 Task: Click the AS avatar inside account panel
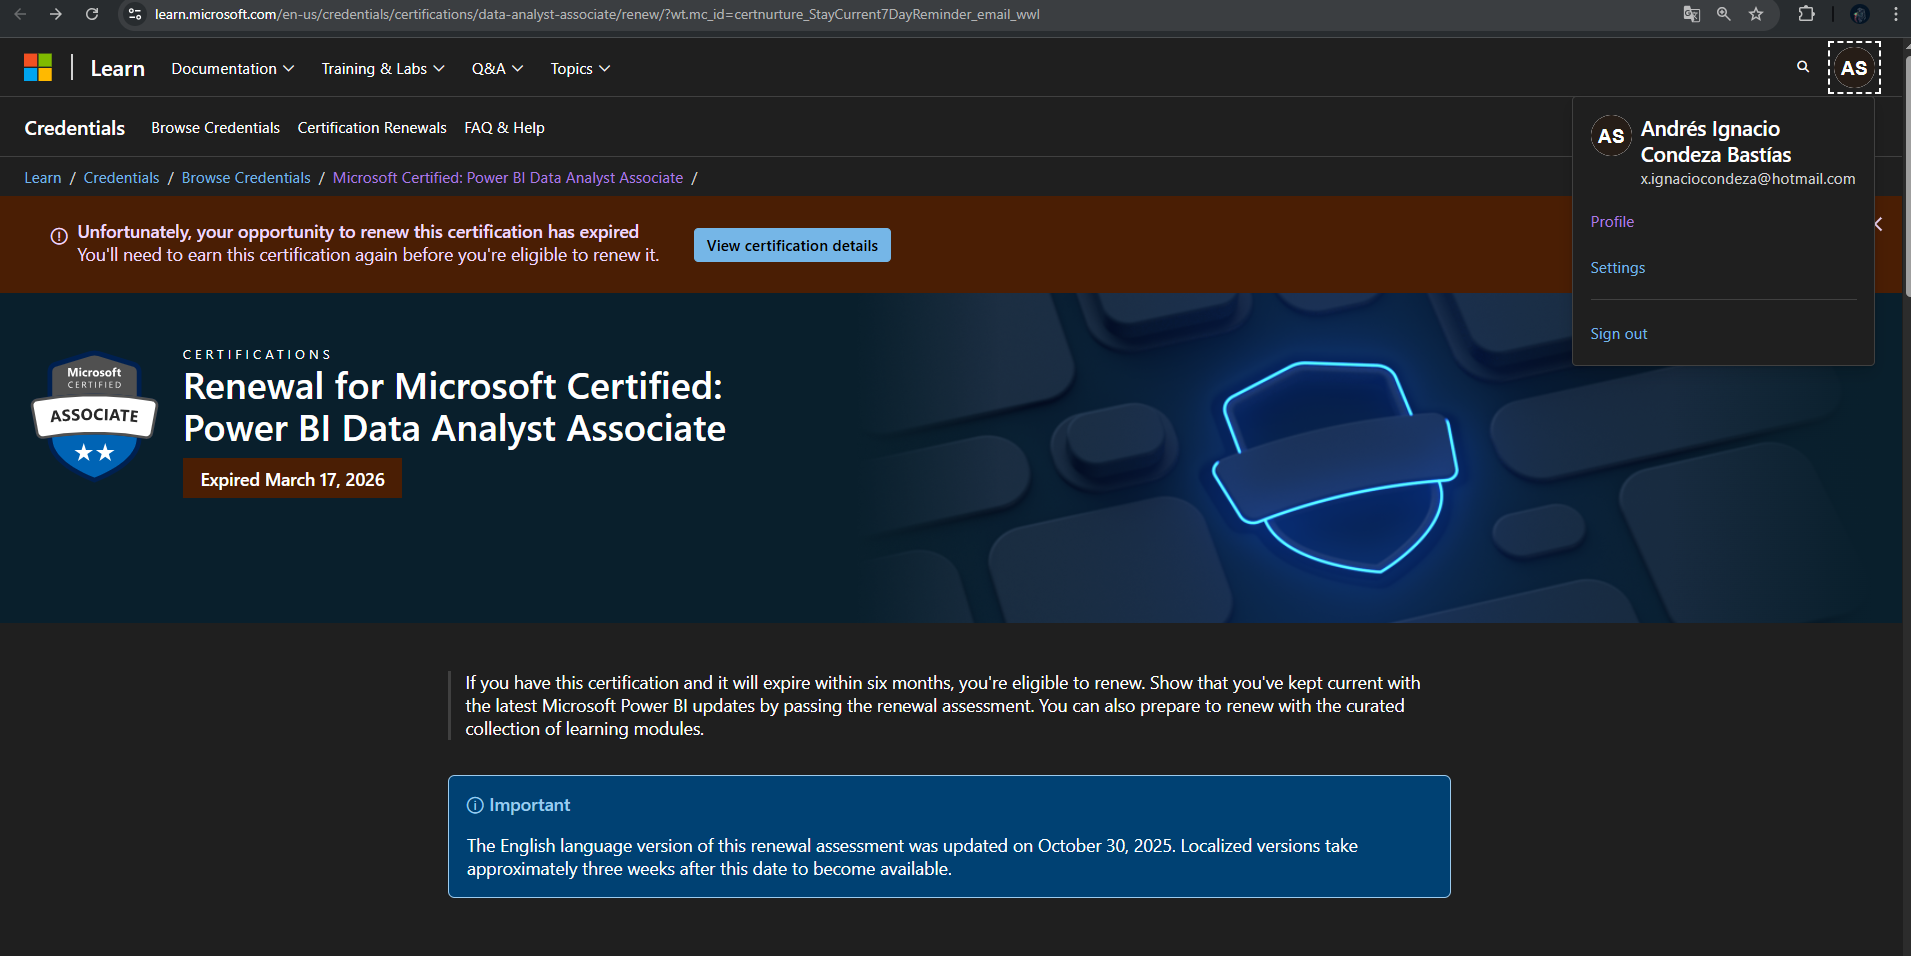1611,136
